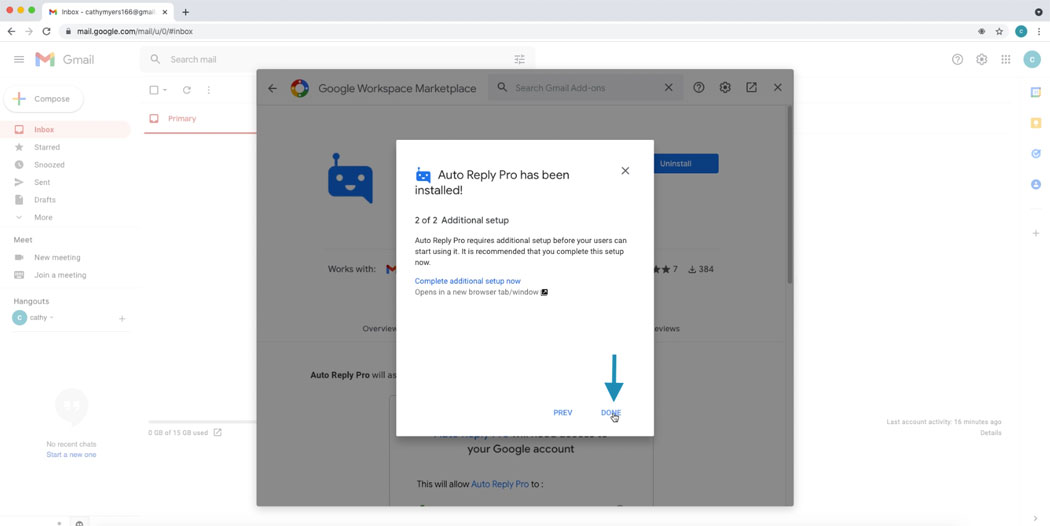
Task: Open Gmail Support help icon
Action: click(958, 60)
